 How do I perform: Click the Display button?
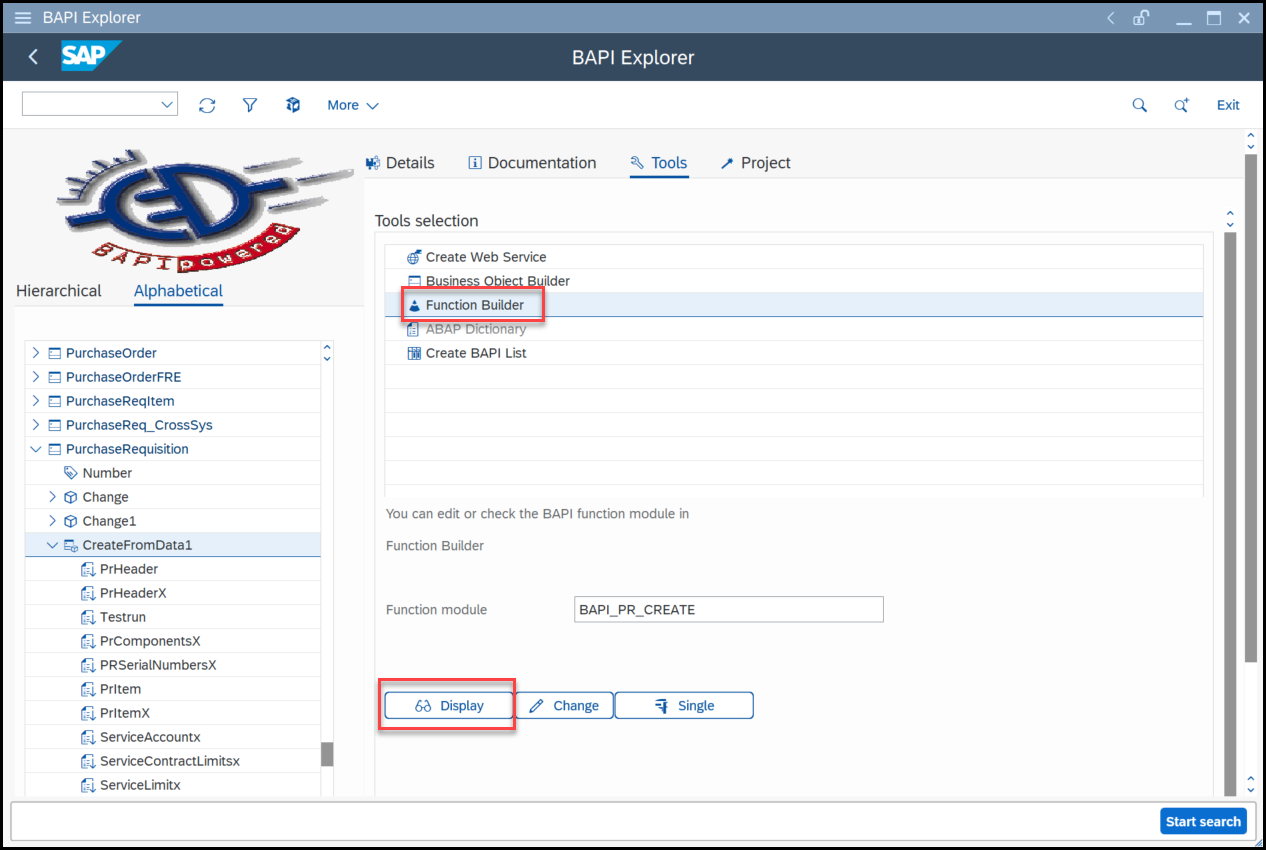pos(449,705)
